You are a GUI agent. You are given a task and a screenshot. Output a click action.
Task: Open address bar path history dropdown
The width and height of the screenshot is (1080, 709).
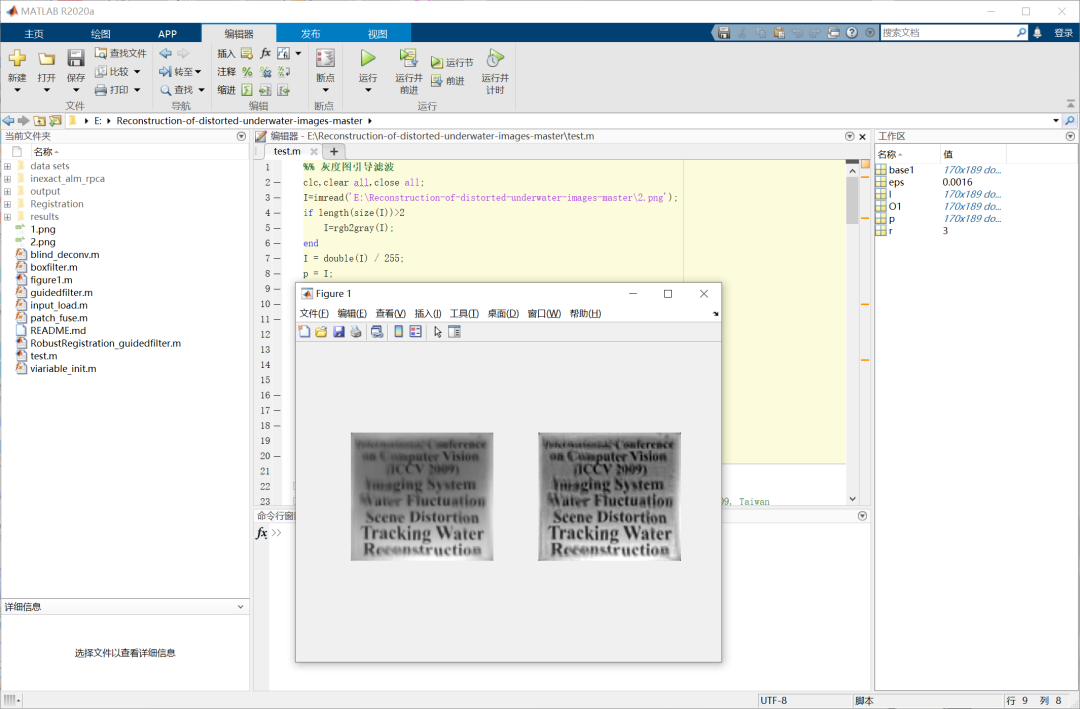1056,121
